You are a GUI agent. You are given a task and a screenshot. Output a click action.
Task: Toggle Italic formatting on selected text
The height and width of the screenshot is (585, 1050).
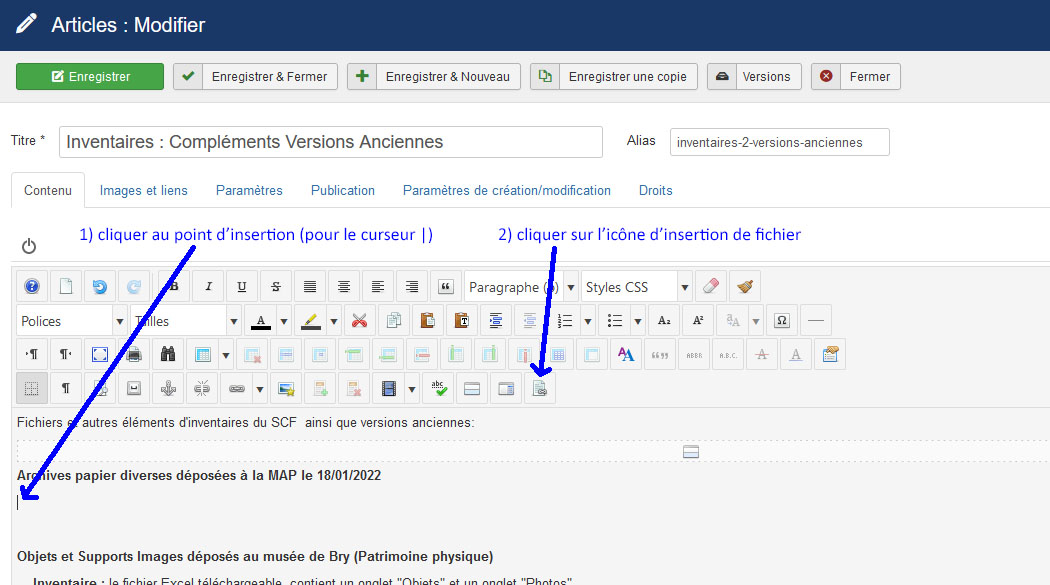(x=208, y=286)
